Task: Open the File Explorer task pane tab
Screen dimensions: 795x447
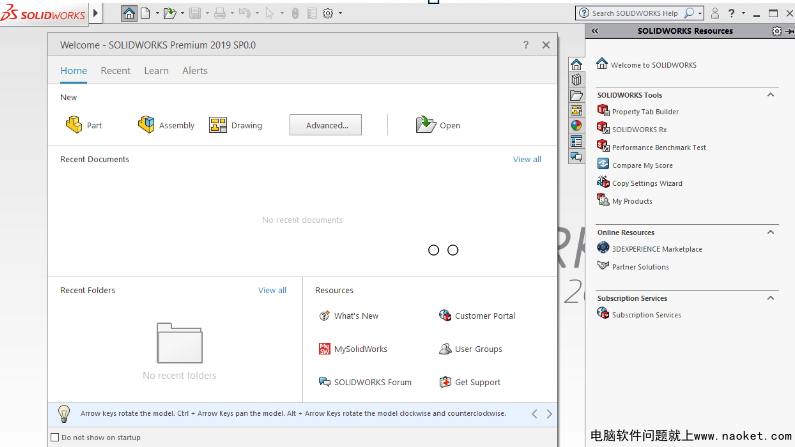Action: point(576,95)
